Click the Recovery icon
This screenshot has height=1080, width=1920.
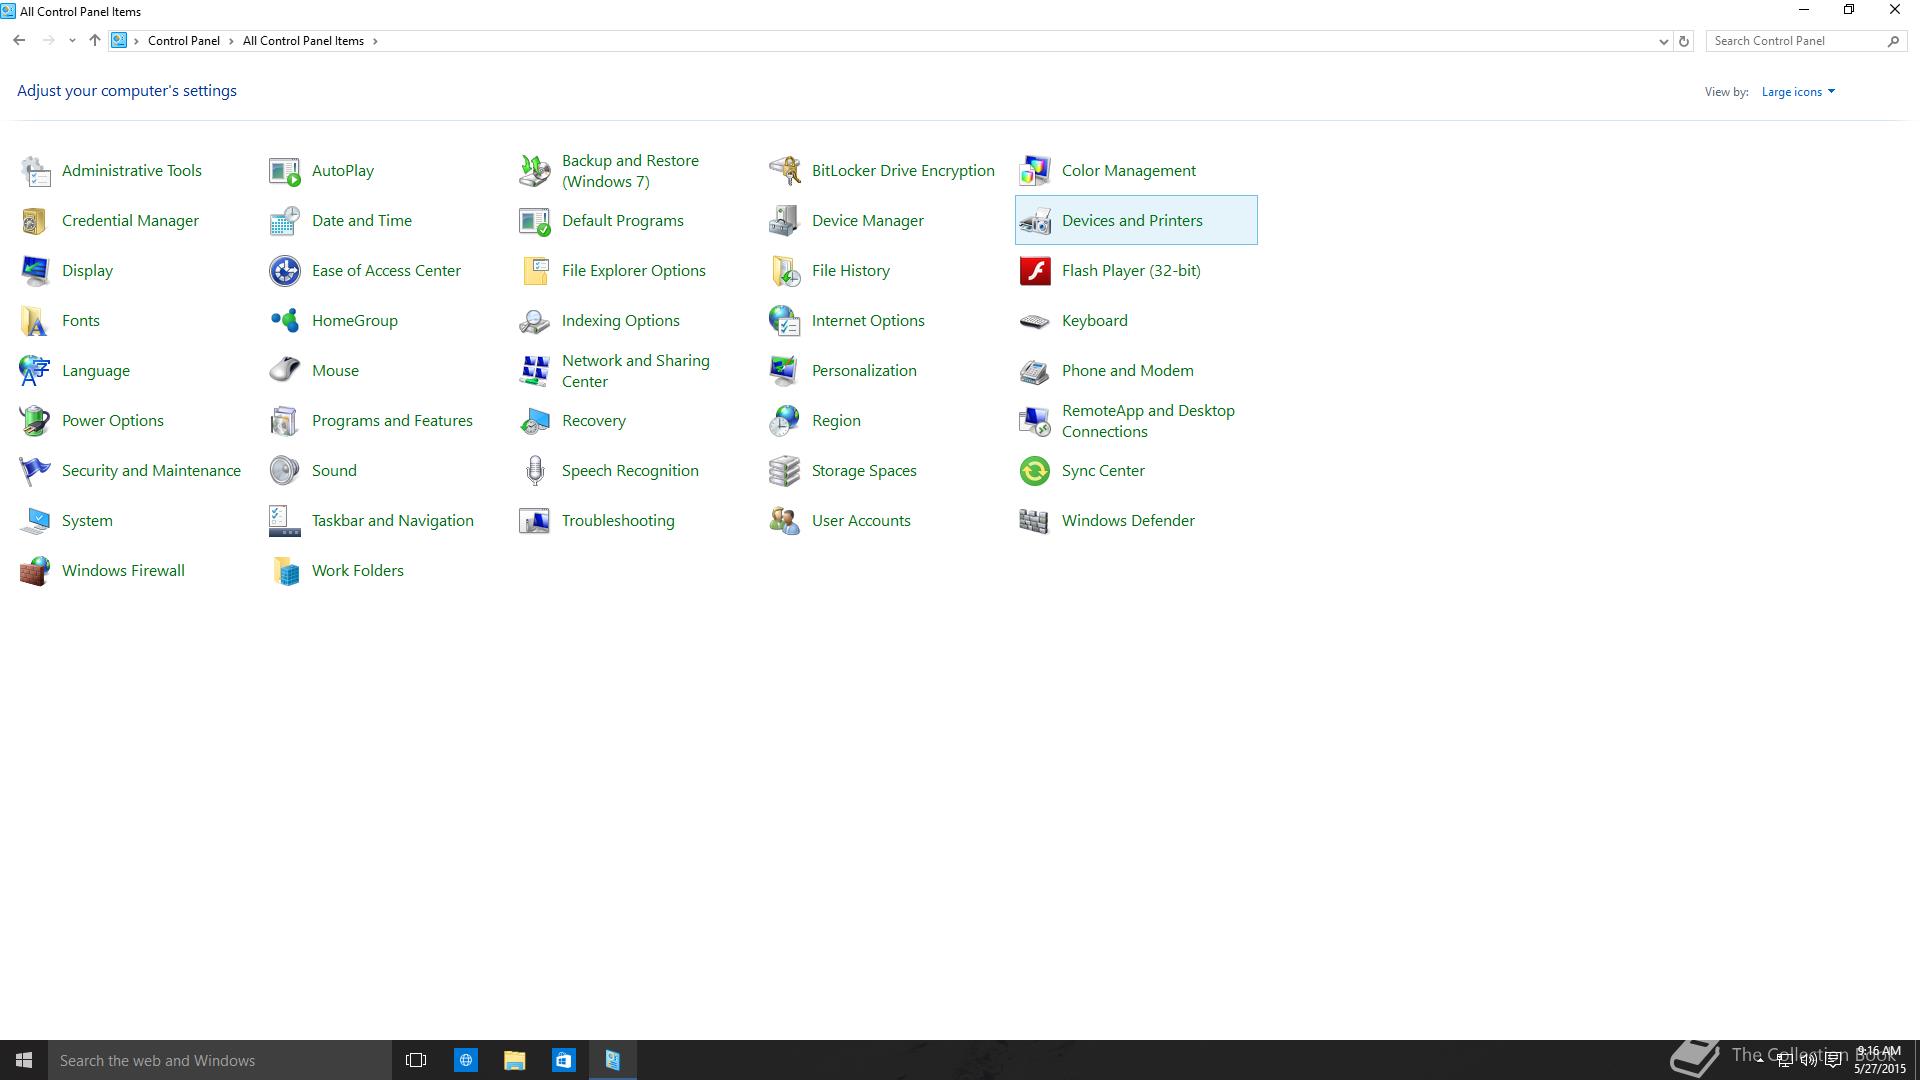pyautogui.click(x=535, y=421)
